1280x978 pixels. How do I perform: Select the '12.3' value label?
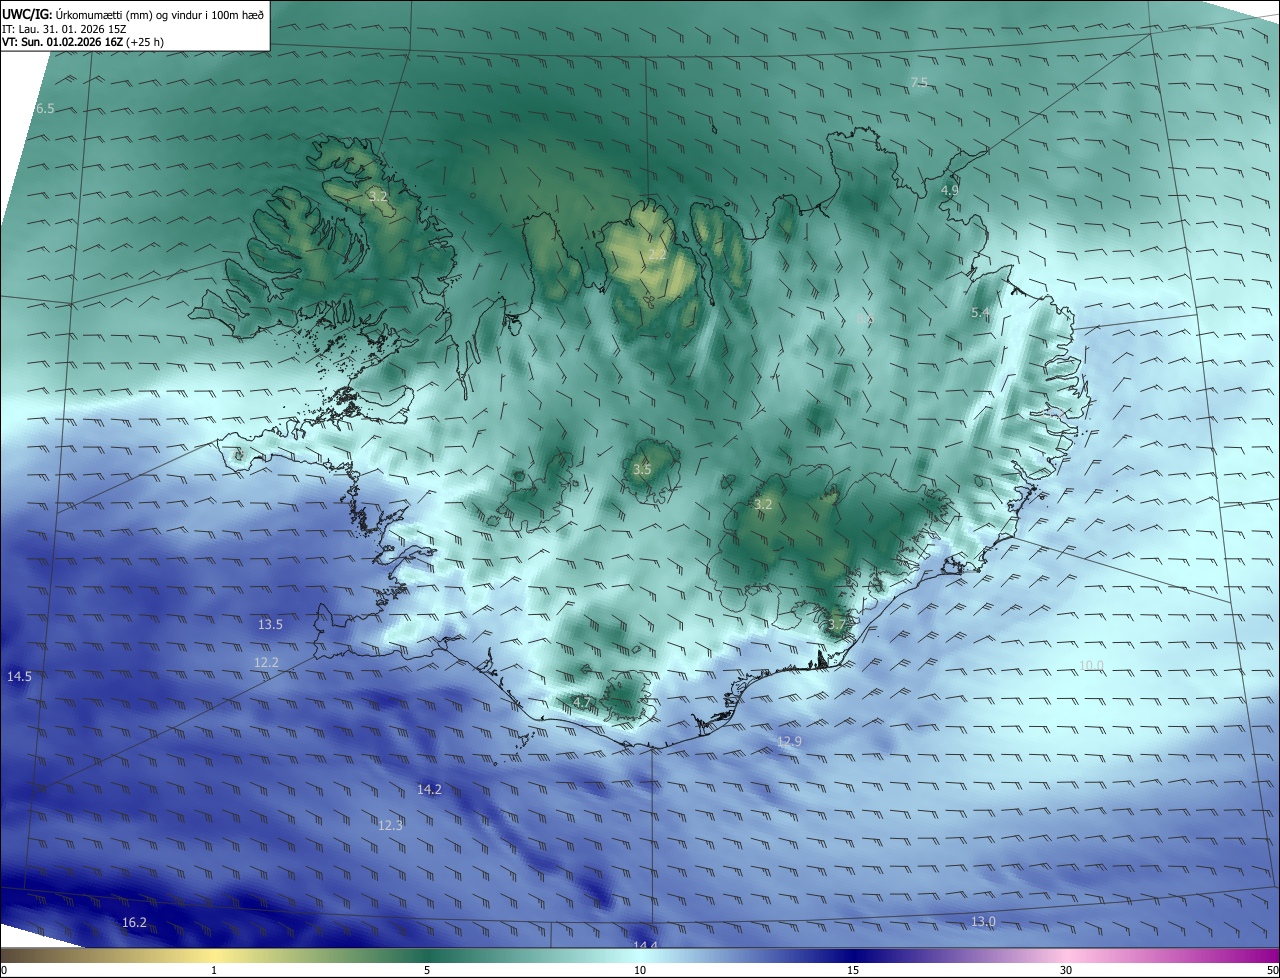[390, 825]
